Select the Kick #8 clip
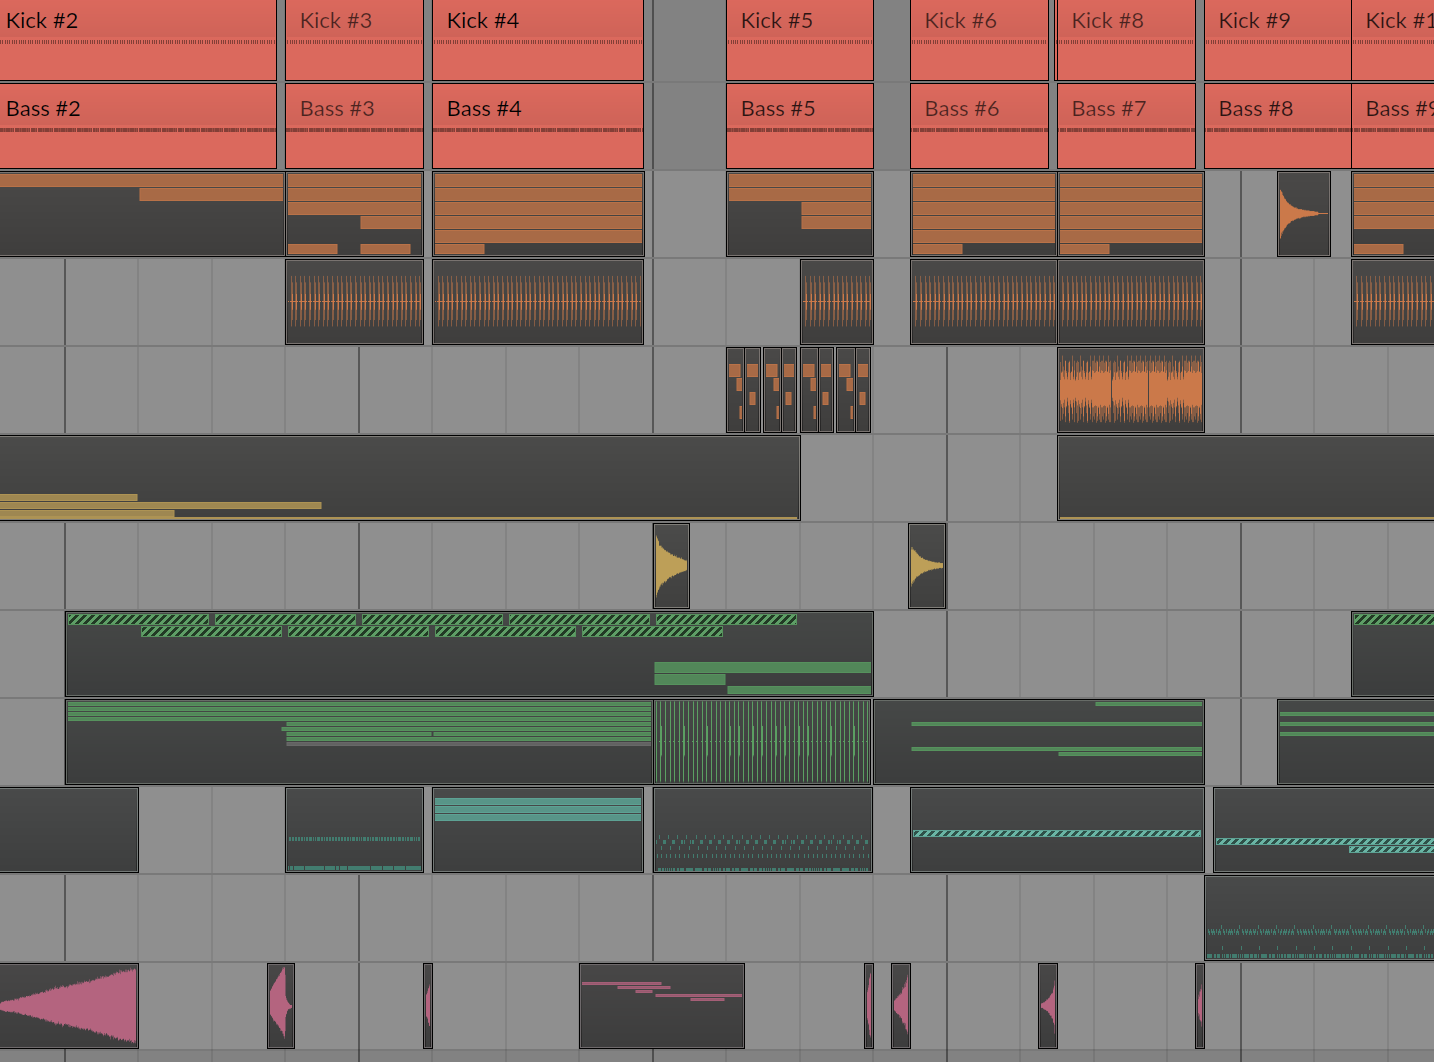 [1126, 40]
